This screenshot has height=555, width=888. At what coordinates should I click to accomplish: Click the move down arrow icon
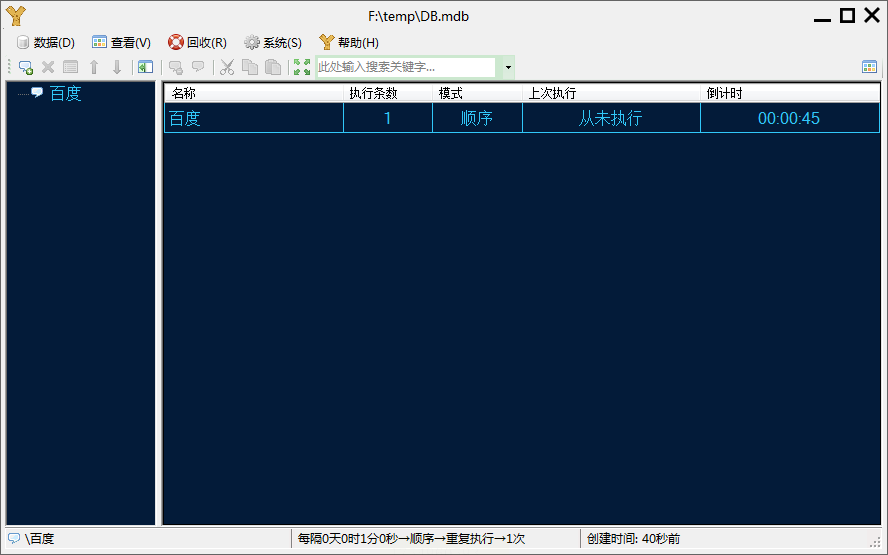(x=117, y=67)
